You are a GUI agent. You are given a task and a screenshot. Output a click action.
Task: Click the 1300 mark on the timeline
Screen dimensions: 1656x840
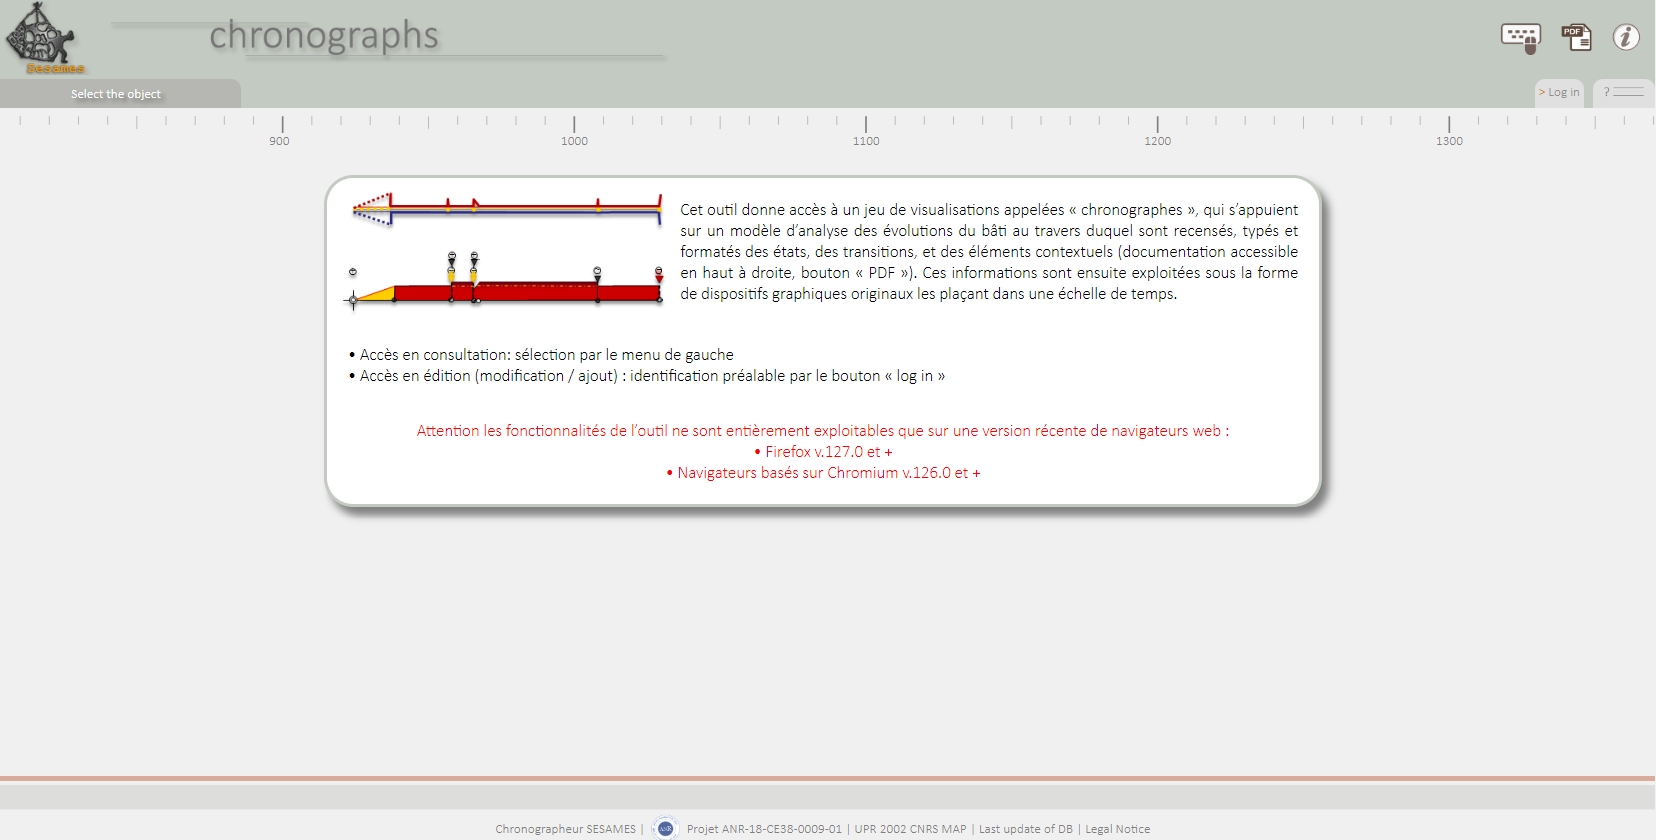pyautogui.click(x=1449, y=141)
